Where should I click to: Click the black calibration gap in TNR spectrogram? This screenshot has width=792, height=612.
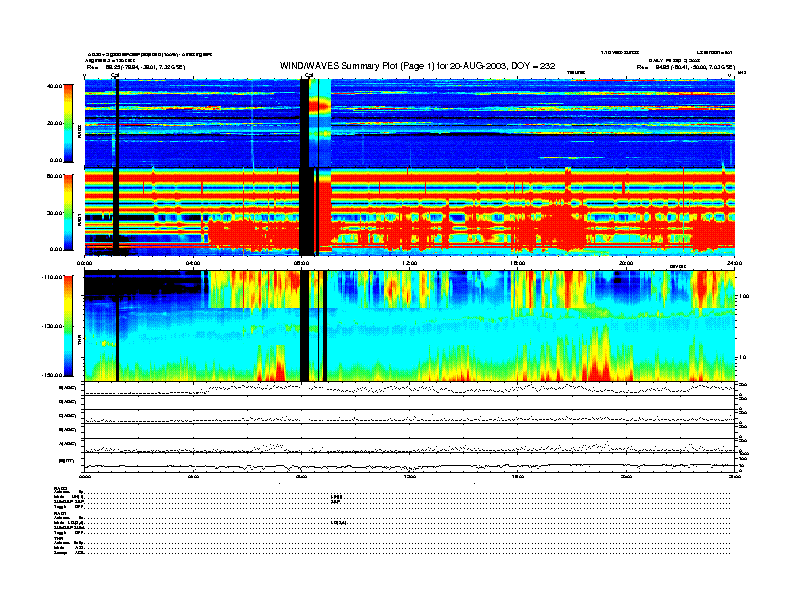point(305,326)
